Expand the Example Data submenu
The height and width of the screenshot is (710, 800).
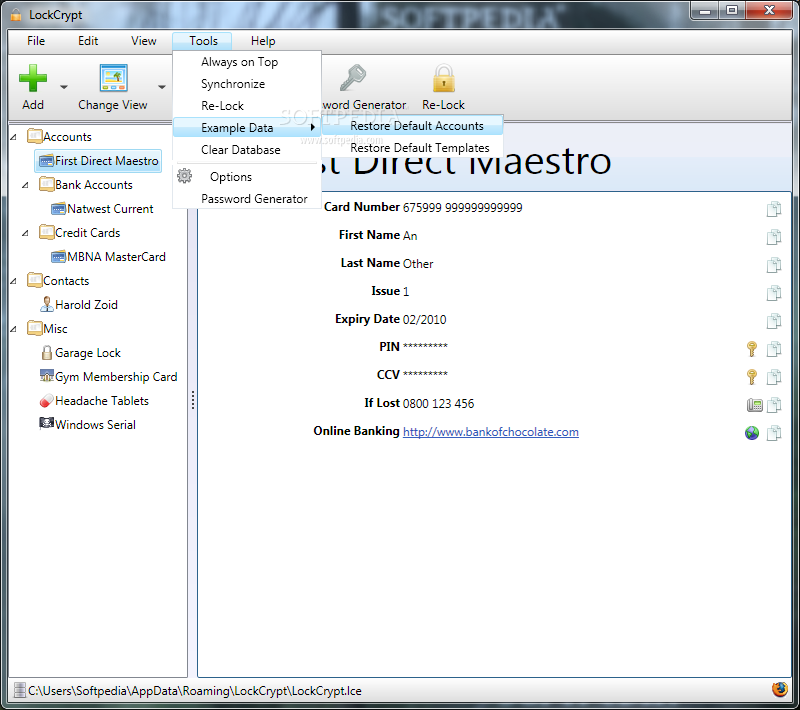[247, 128]
